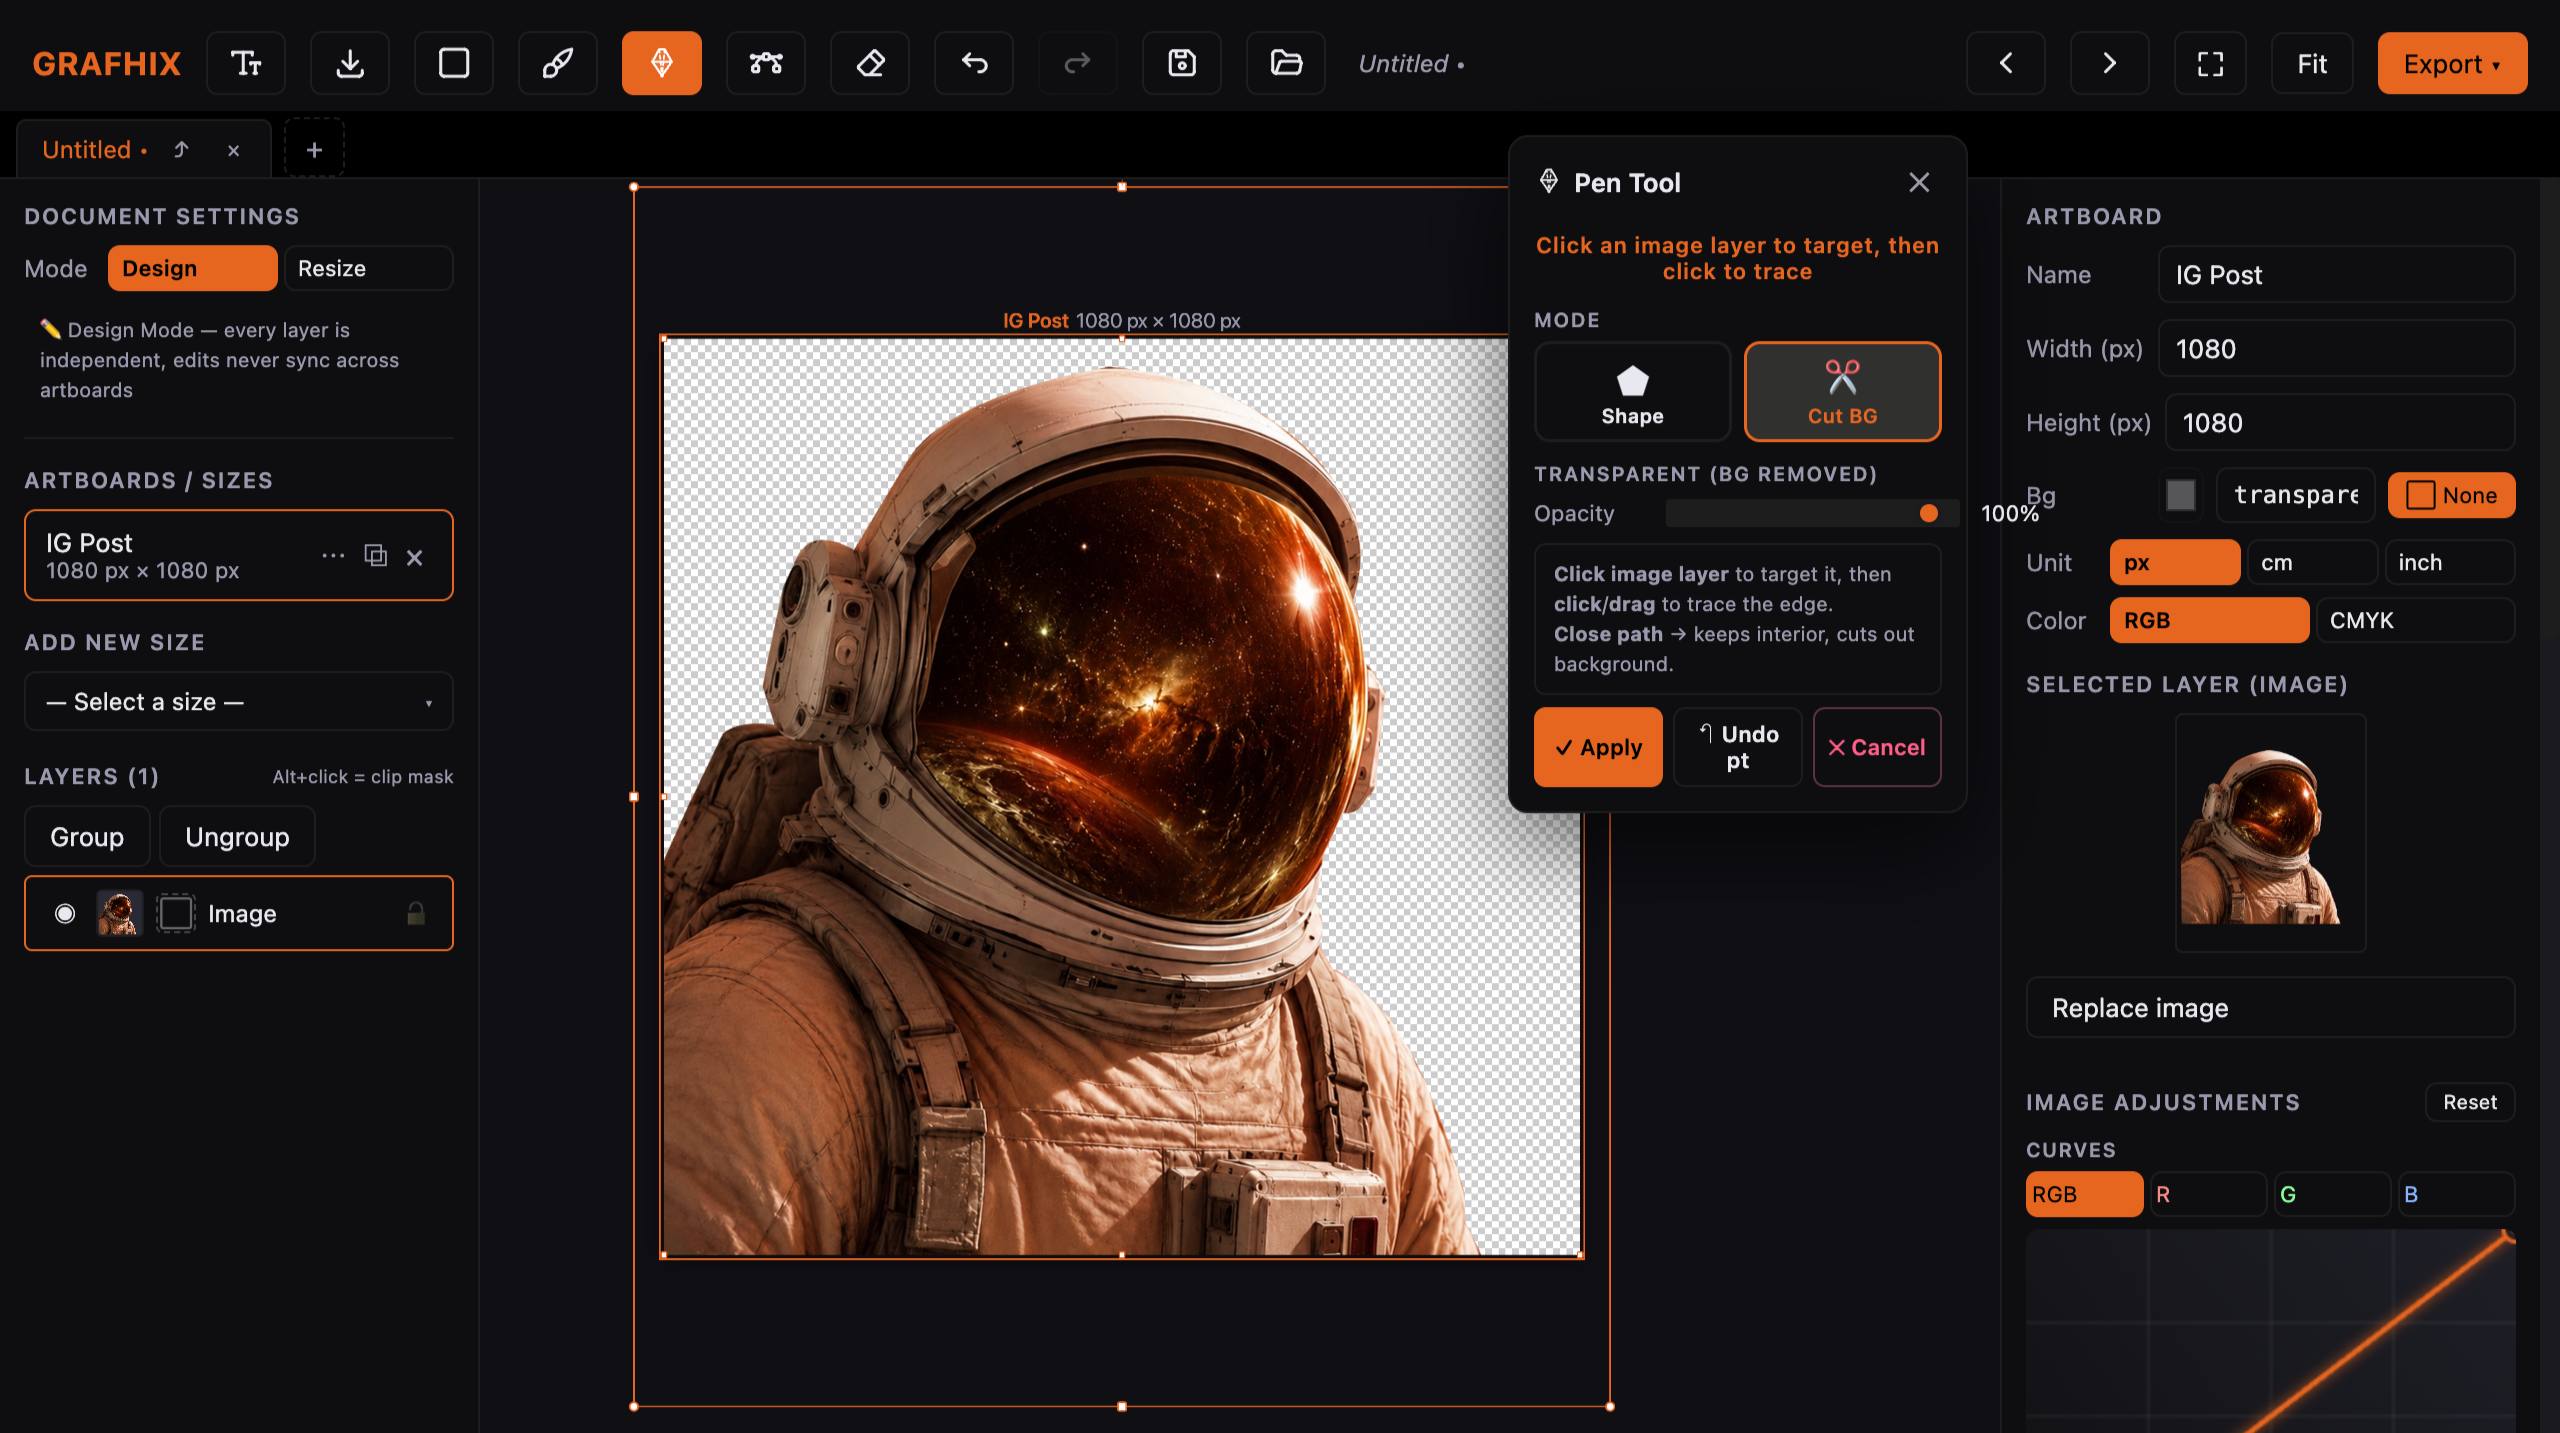Open the Bg color swatch
The height and width of the screenshot is (1433, 2560).
click(2181, 495)
